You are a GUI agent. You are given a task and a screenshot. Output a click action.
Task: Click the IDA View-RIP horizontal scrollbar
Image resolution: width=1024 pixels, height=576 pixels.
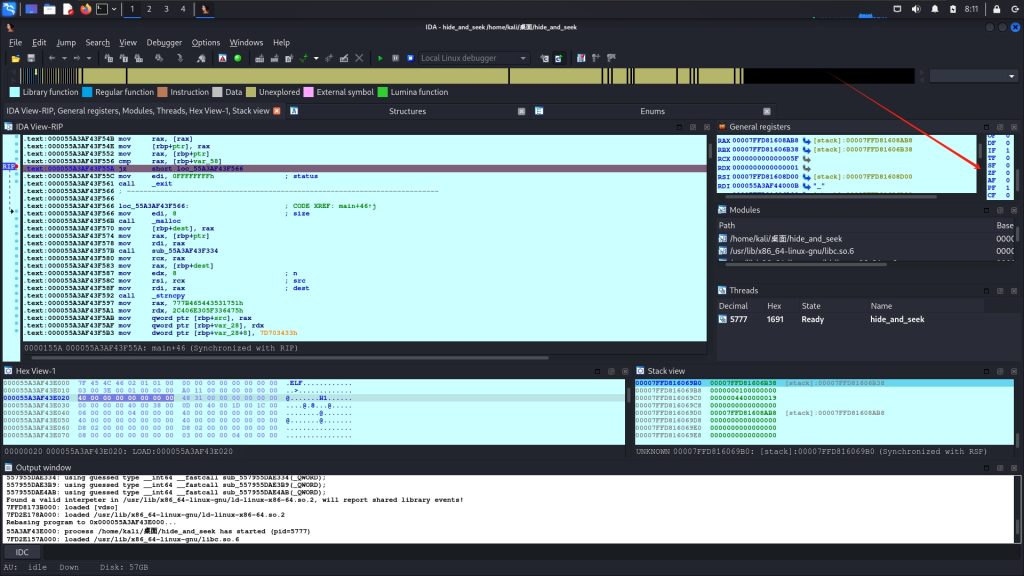pyautogui.click(x=290, y=358)
